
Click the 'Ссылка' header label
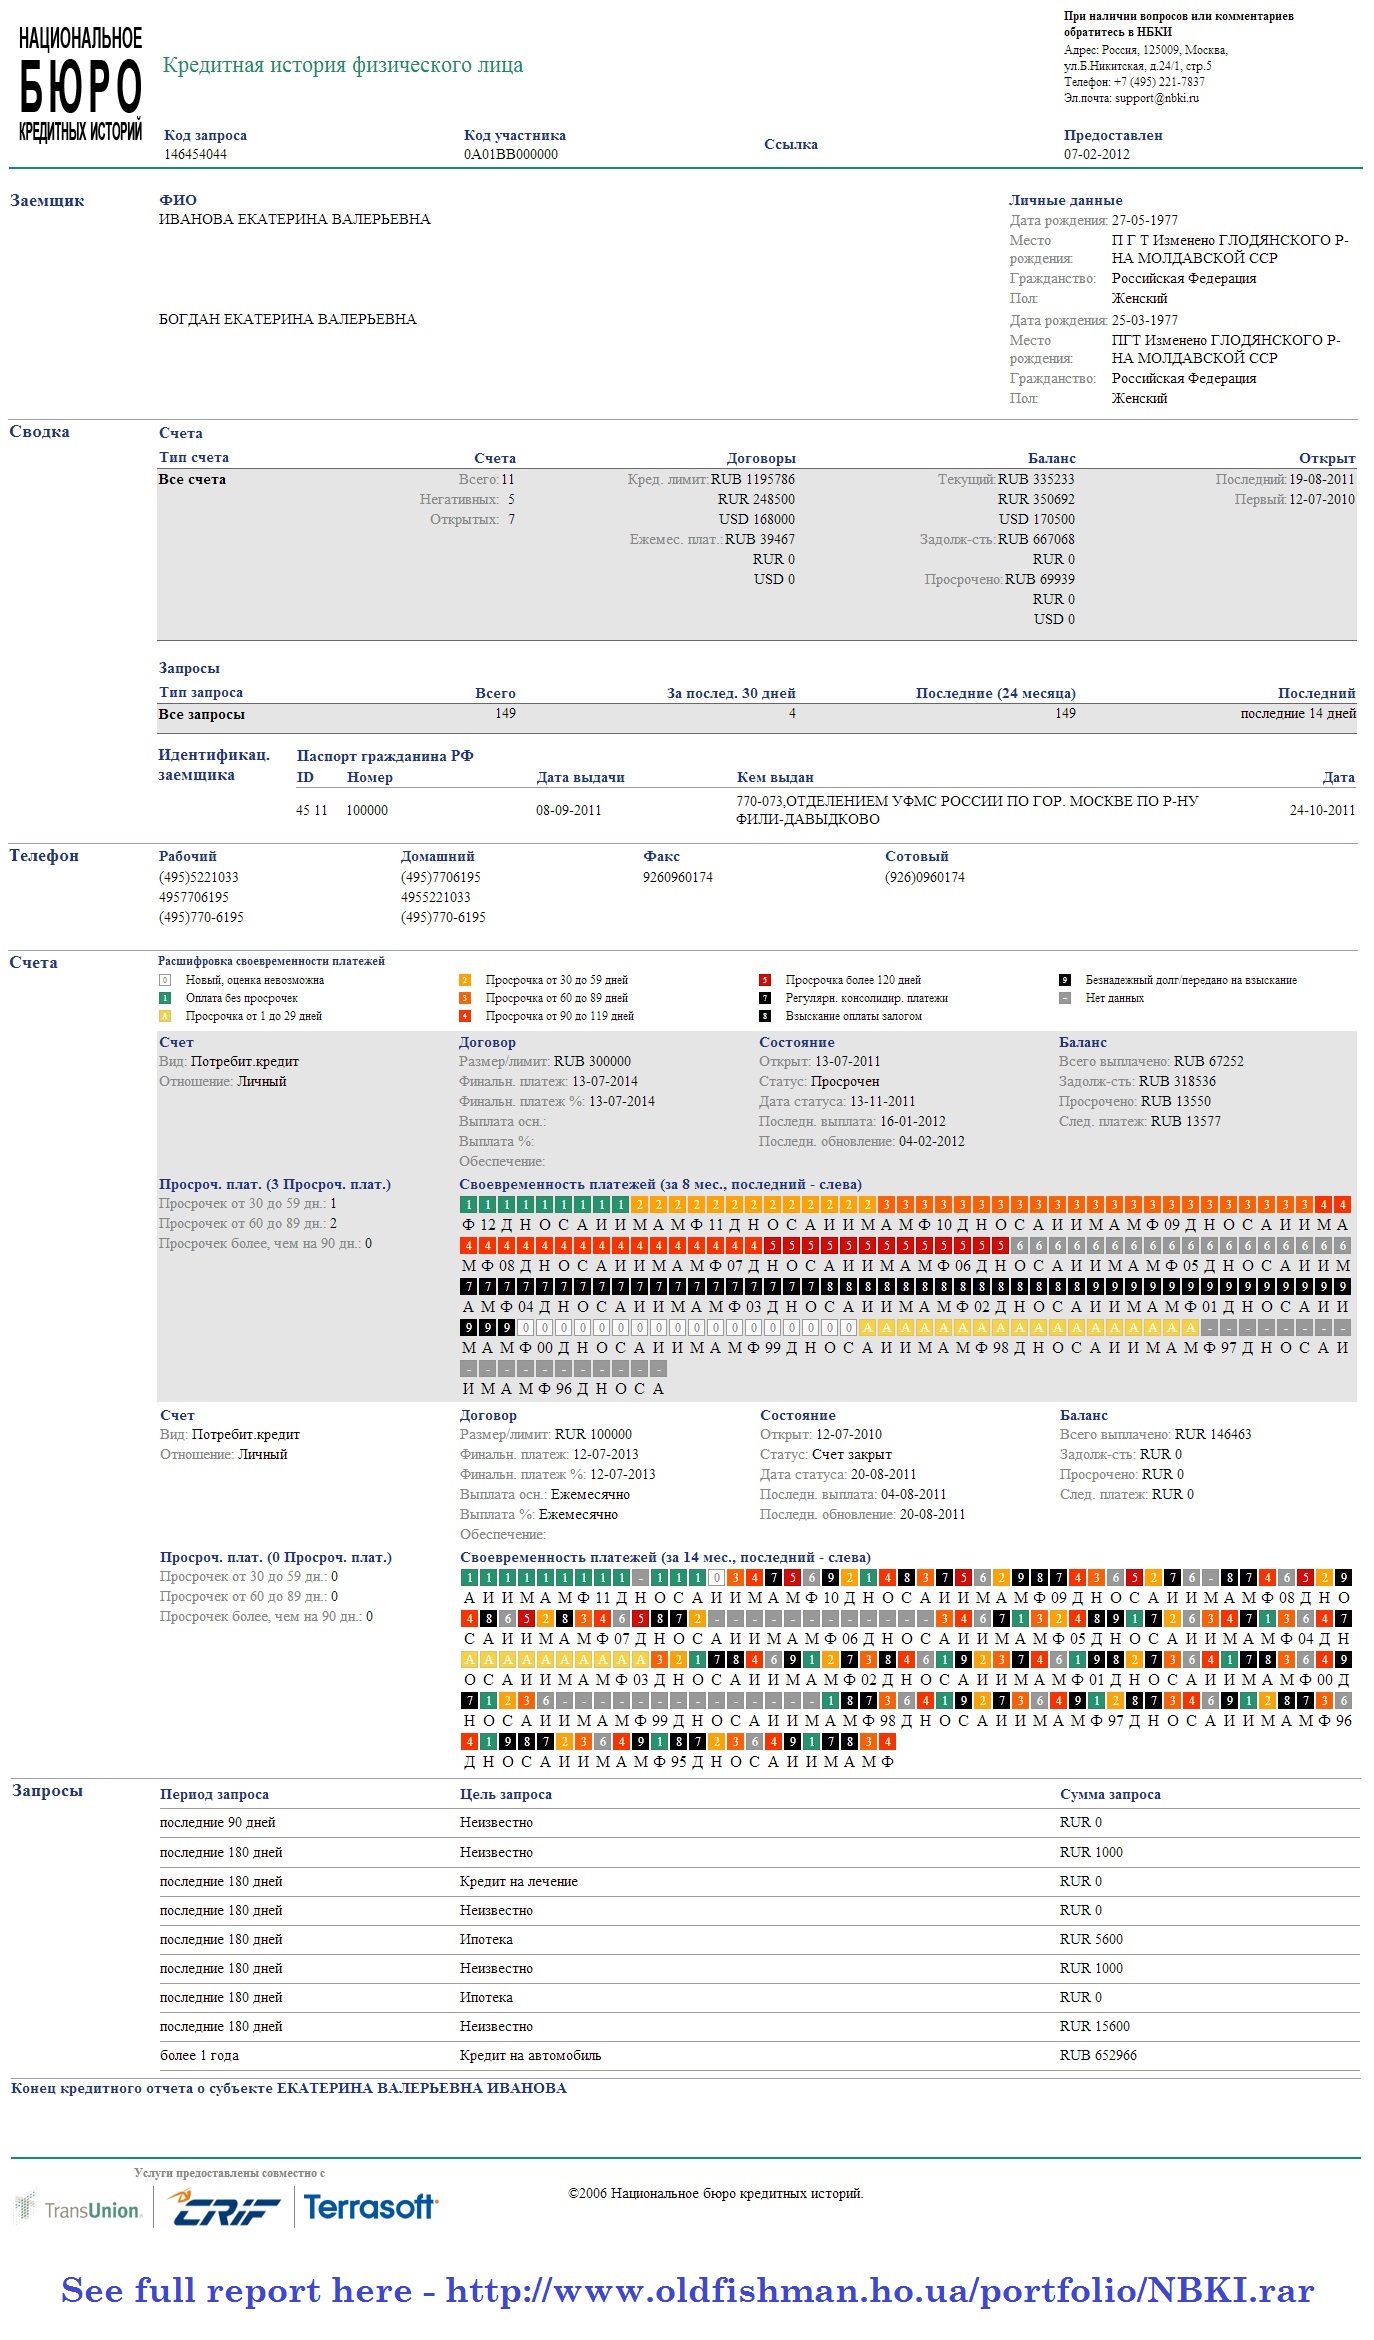click(790, 144)
